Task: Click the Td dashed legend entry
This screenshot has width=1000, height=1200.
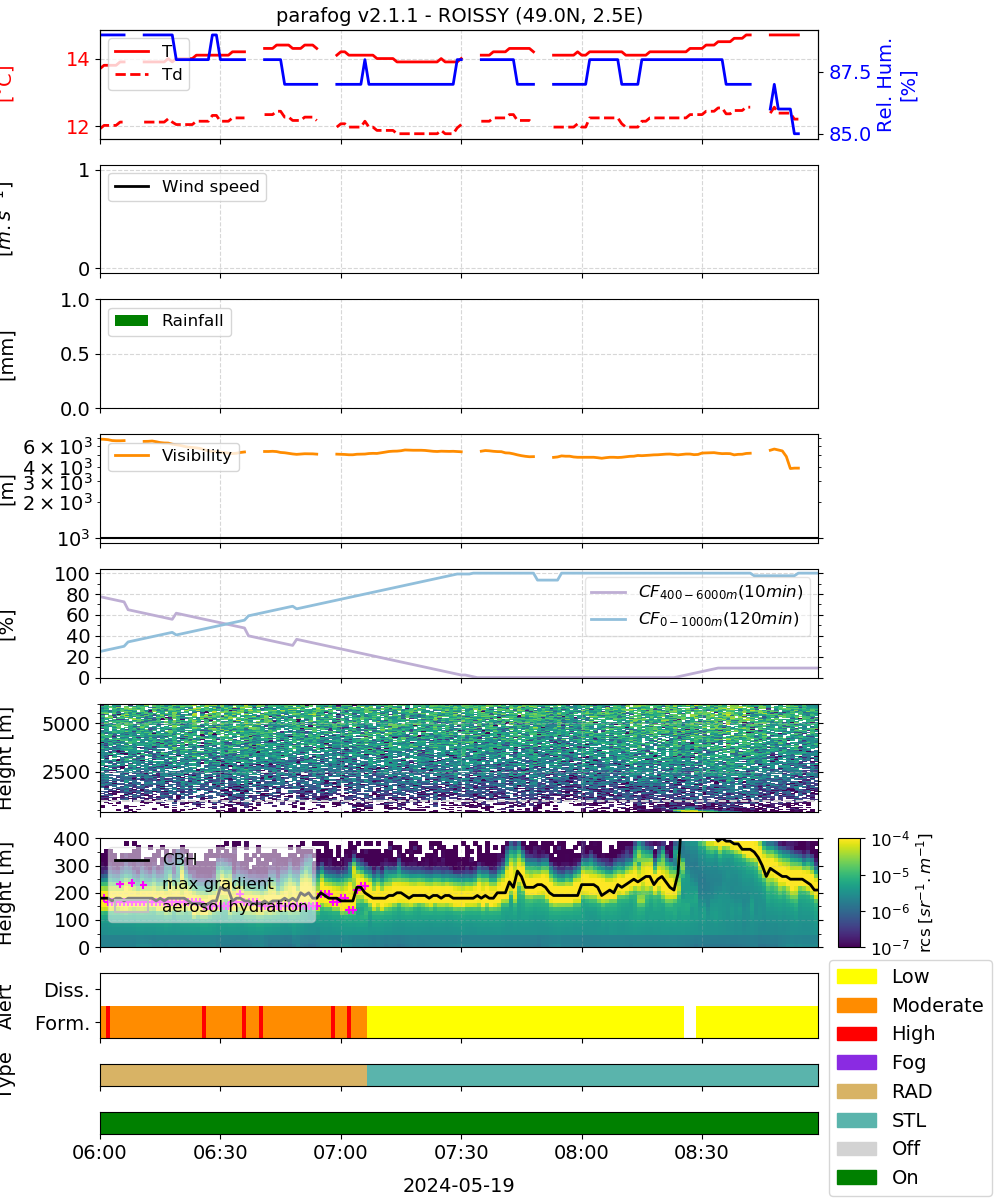Action: pos(149,74)
